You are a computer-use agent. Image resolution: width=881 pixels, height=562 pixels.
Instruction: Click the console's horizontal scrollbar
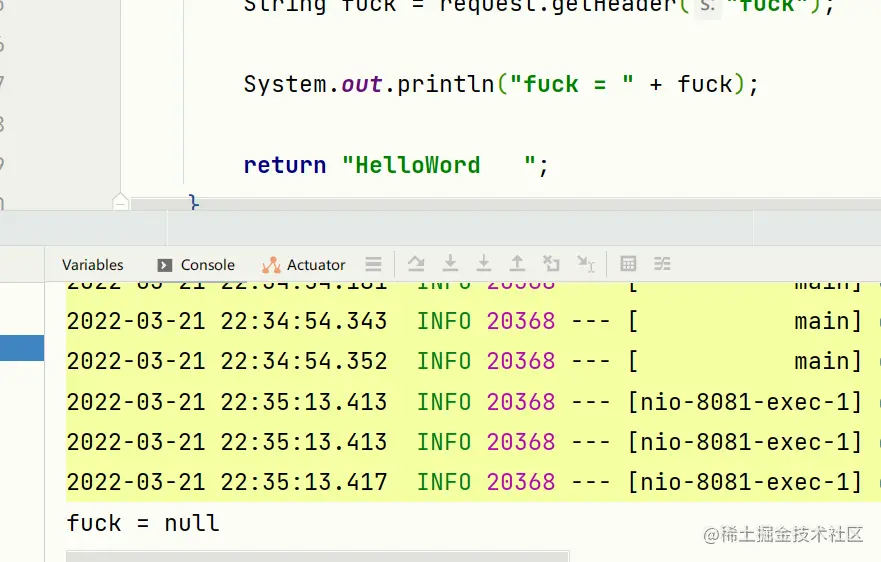318,556
